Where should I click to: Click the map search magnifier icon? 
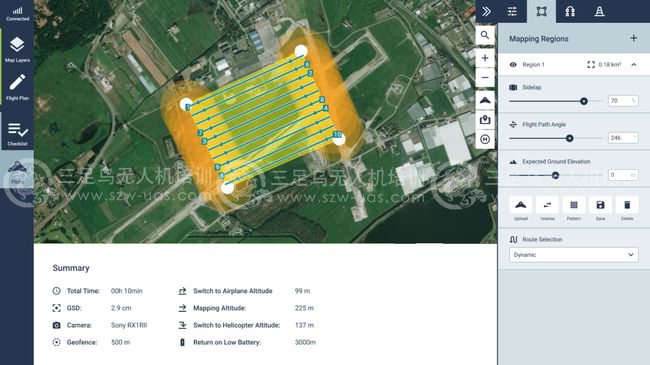pyautogui.click(x=485, y=36)
